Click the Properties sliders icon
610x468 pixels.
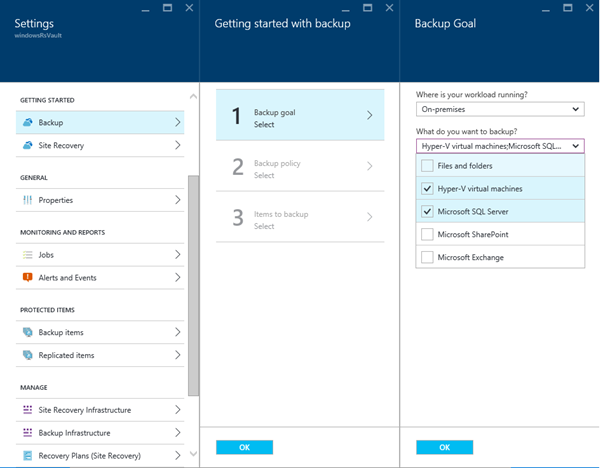tap(28, 200)
